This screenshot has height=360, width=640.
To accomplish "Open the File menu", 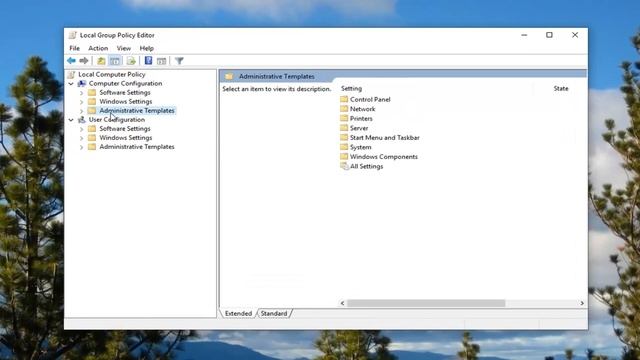I will 75,48.
